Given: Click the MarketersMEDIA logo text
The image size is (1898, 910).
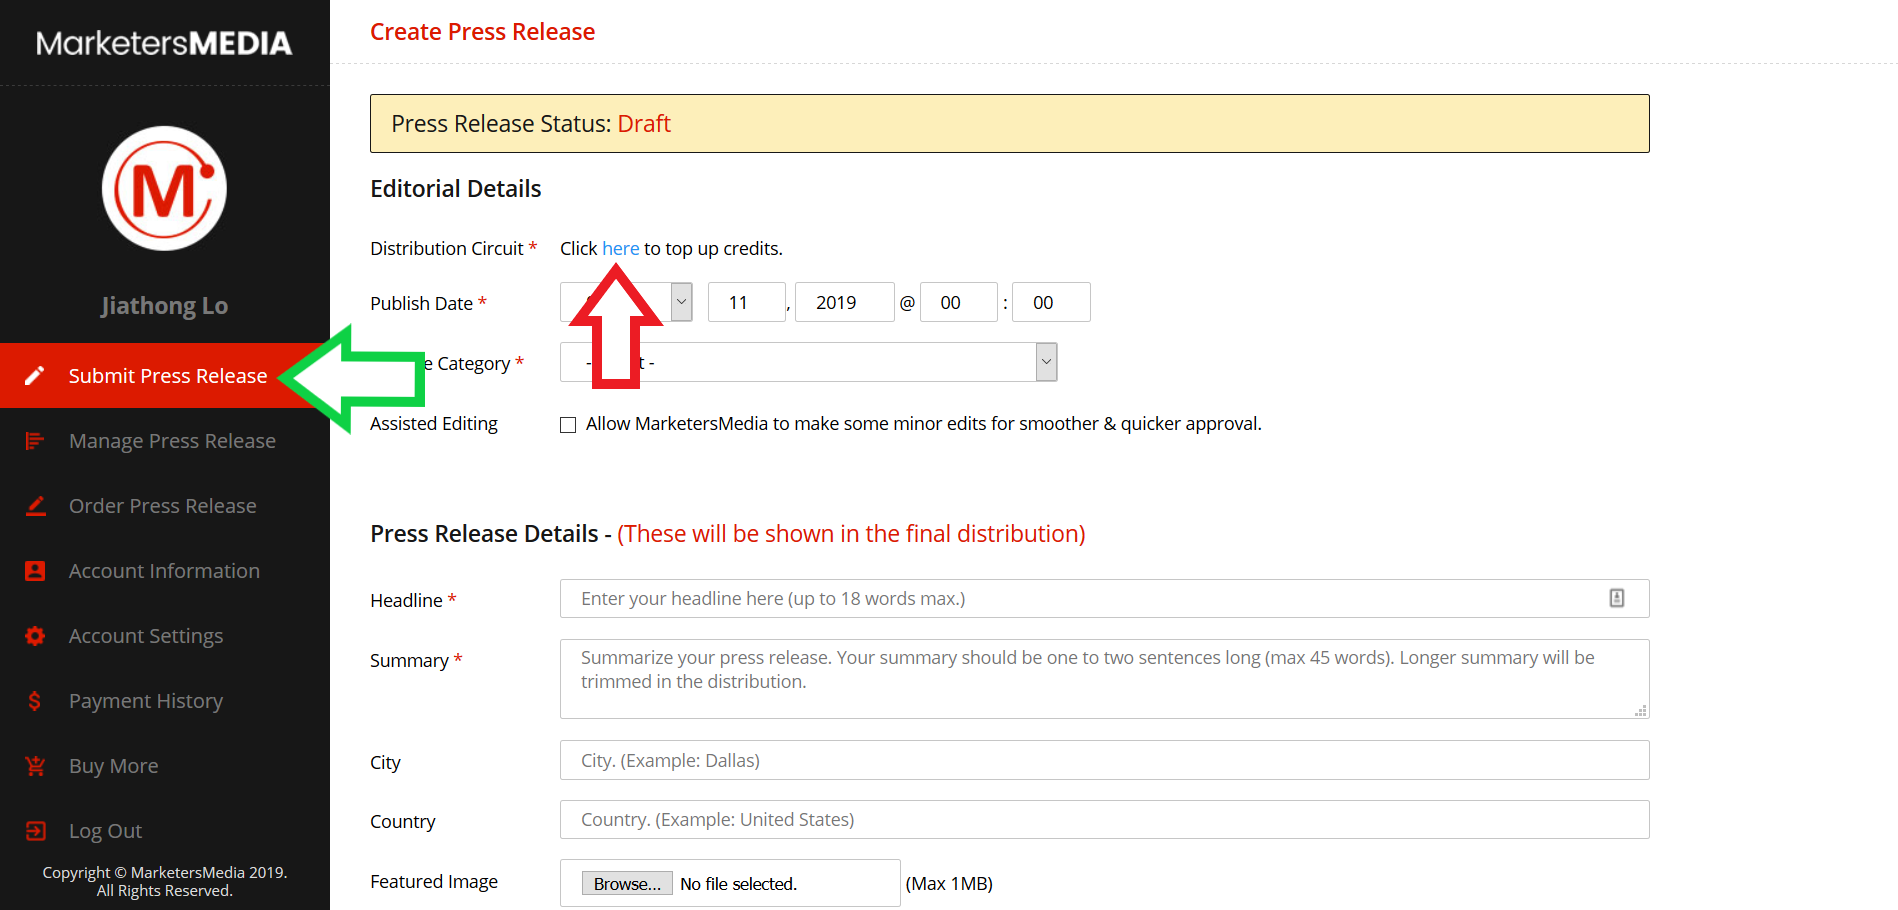Looking at the screenshot, I should 164,43.
